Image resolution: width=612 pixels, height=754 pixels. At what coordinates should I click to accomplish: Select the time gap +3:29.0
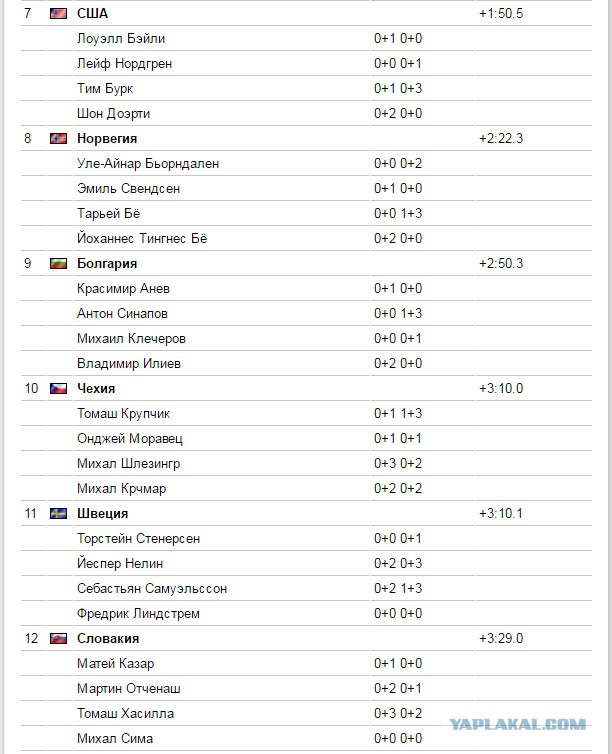pos(501,639)
